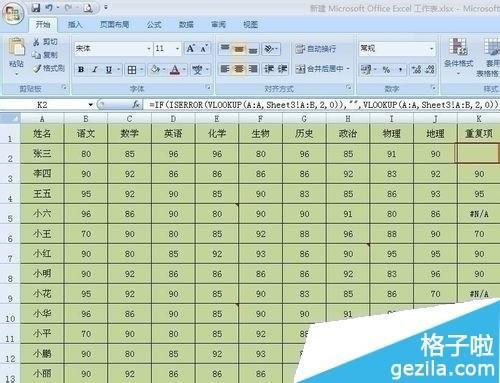The height and width of the screenshot is (383, 500).
Task: Click the percent style icon
Action: pos(386,70)
